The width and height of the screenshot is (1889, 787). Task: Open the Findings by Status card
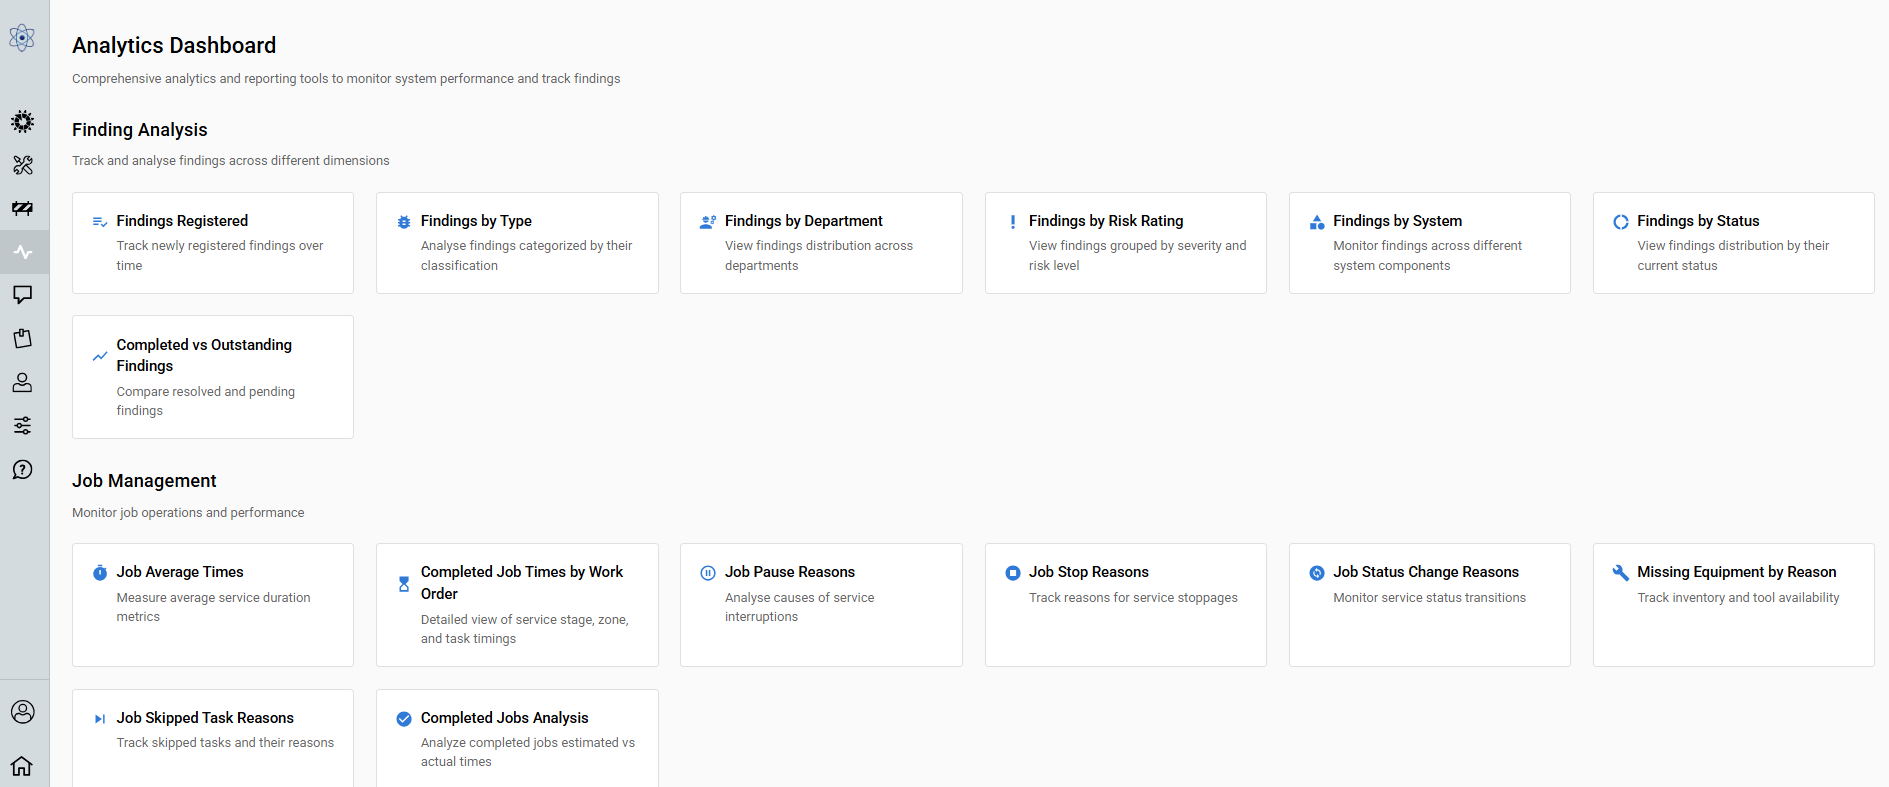[1733, 243]
